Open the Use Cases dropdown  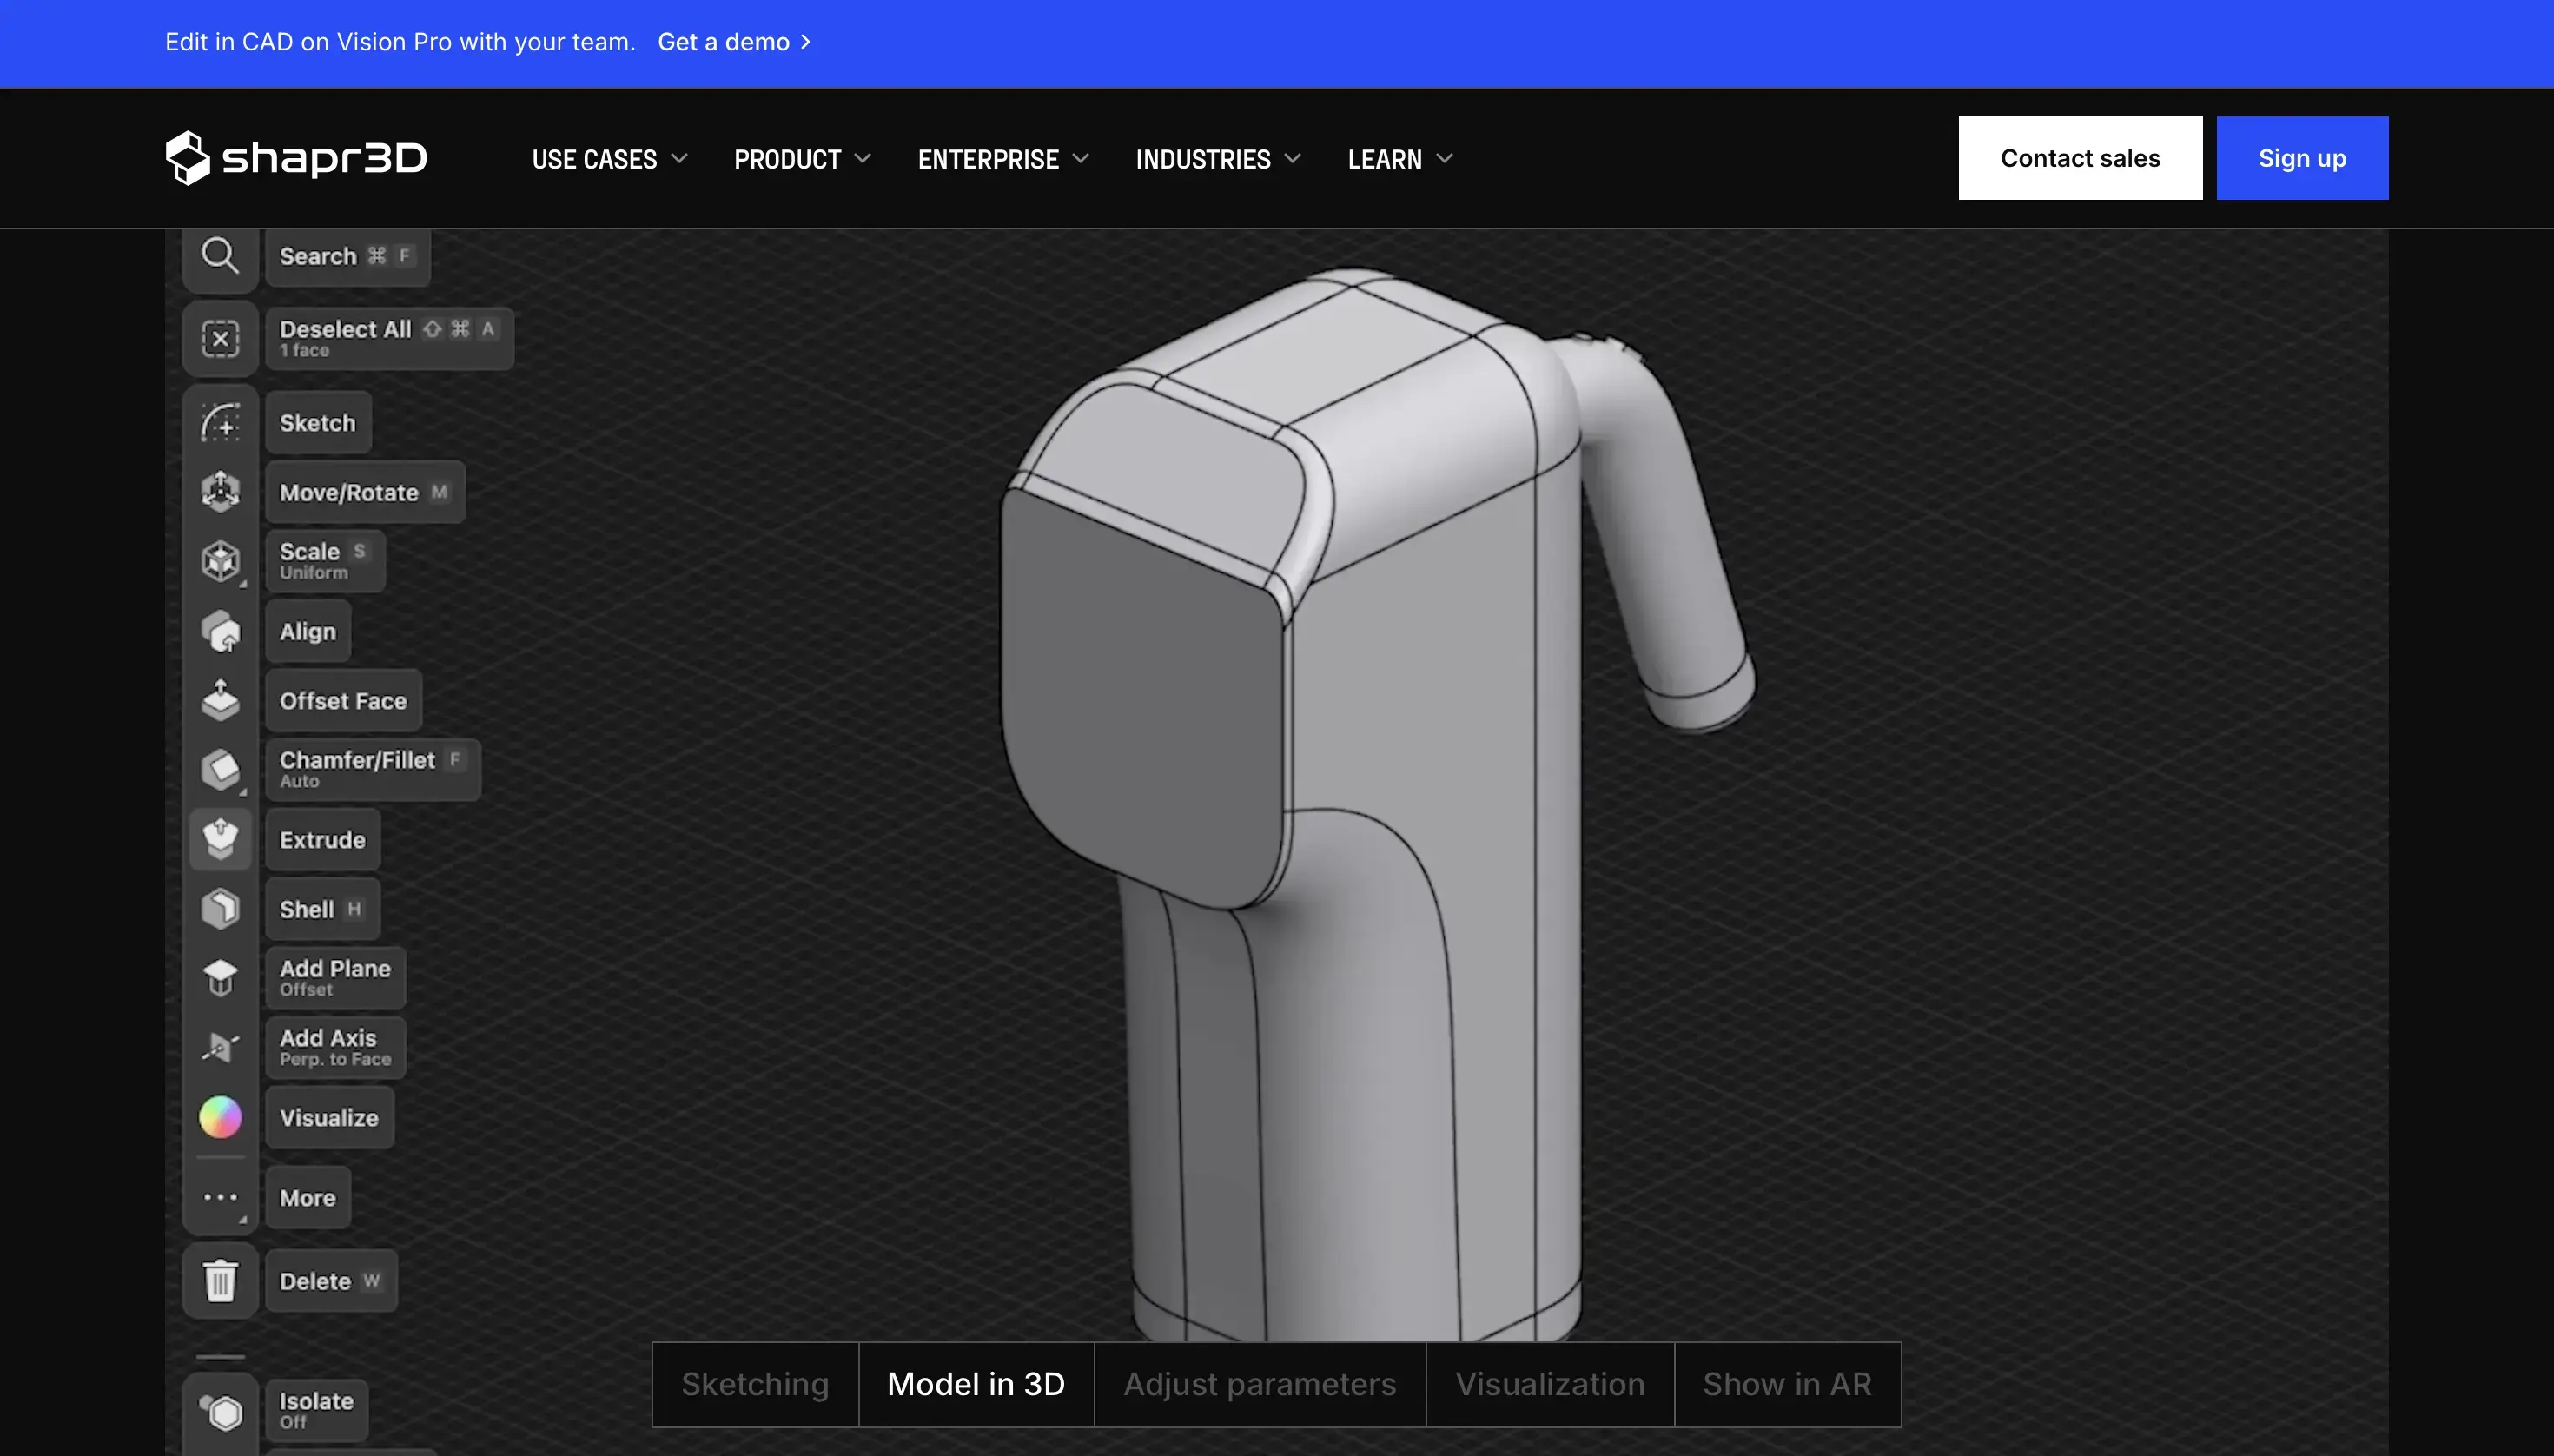pyautogui.click(x=608, y=158)
